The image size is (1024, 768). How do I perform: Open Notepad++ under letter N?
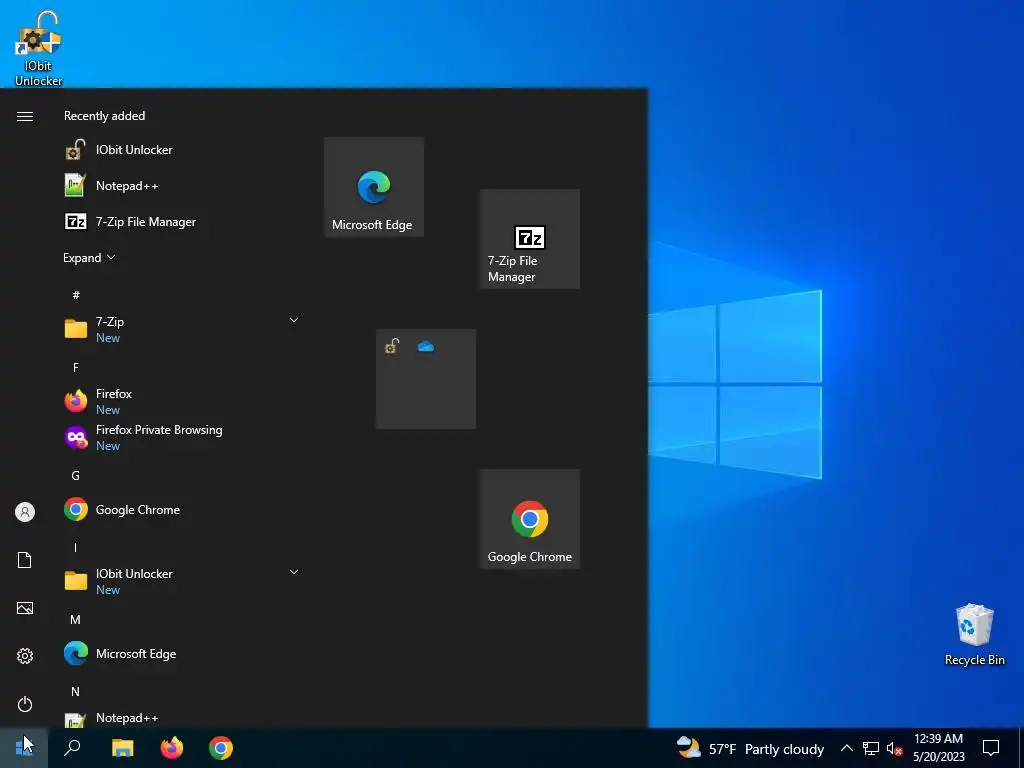(x=180, y=717)
